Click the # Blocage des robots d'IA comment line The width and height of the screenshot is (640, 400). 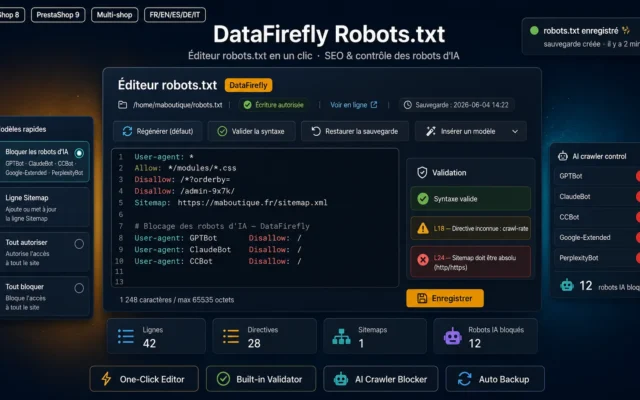pyautogui.click(x=222, y=226)
